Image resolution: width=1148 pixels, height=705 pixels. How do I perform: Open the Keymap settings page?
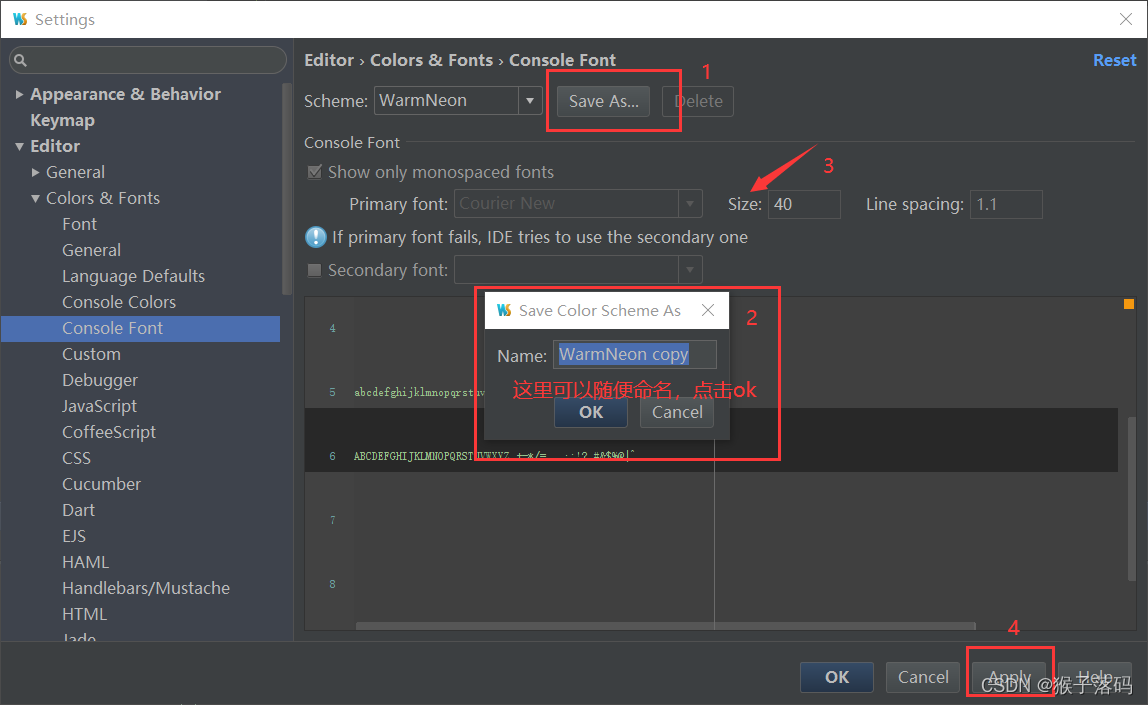(x=63, y=119)
